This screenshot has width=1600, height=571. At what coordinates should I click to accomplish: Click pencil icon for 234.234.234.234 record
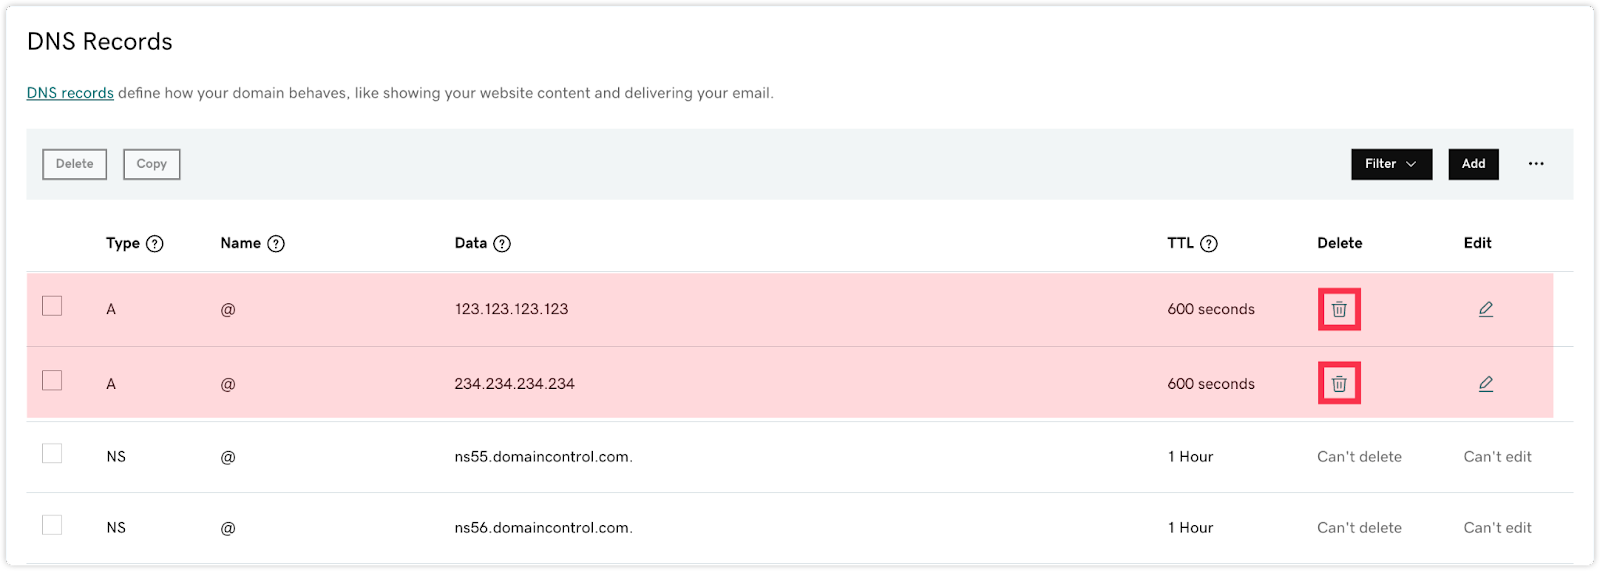pyautogui.click(x=1486, y=384)
